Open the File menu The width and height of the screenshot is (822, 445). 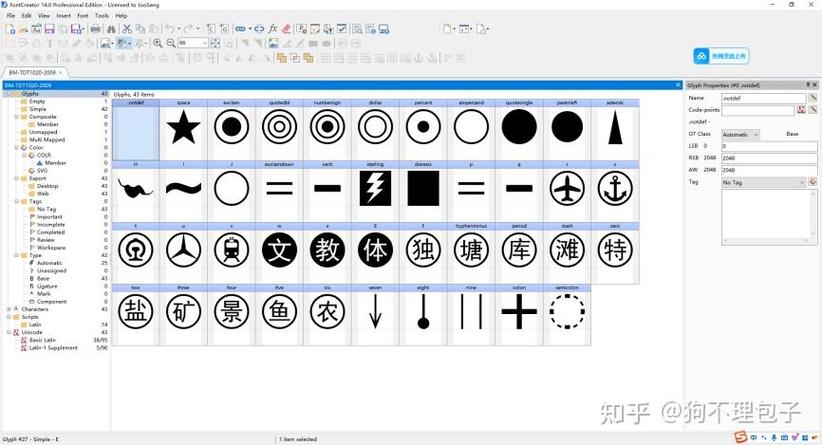click(10, 16)
